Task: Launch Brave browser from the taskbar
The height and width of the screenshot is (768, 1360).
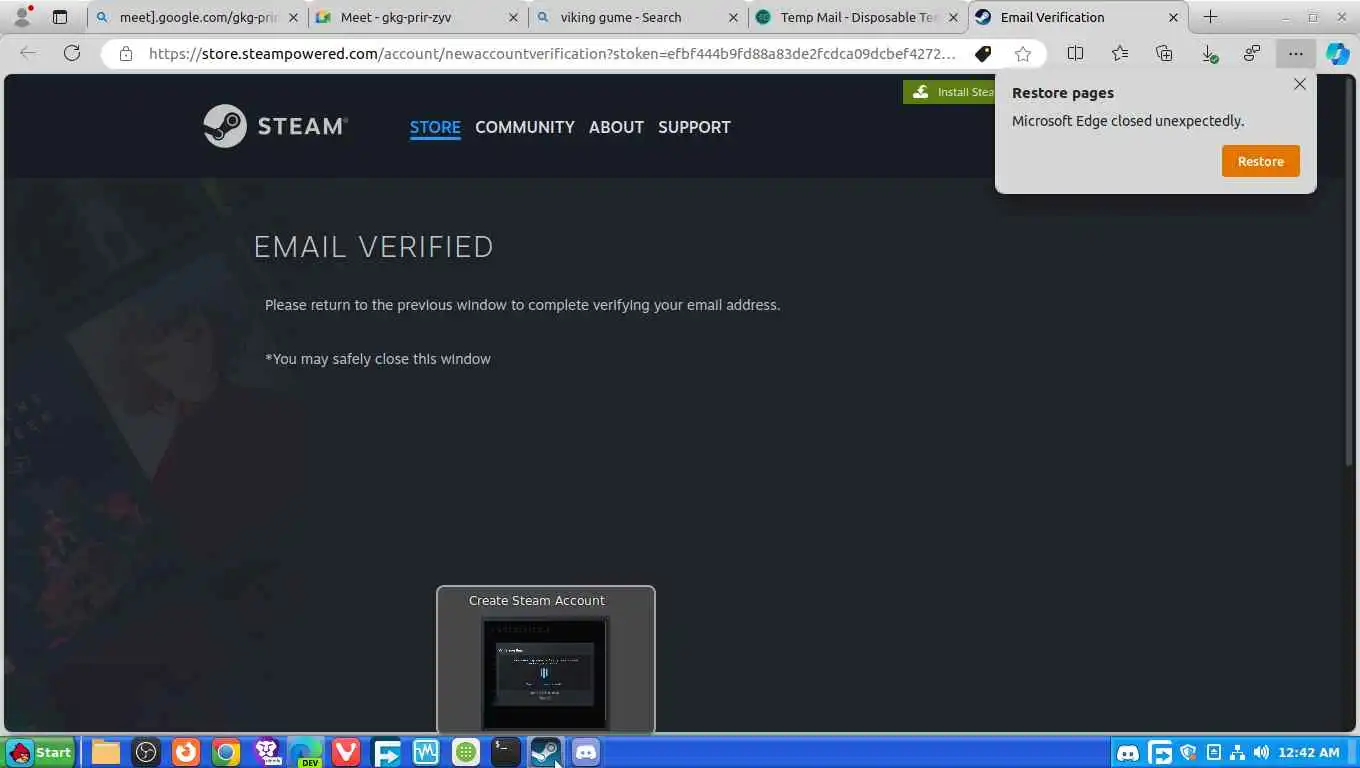Action: (x=266, y=752)
